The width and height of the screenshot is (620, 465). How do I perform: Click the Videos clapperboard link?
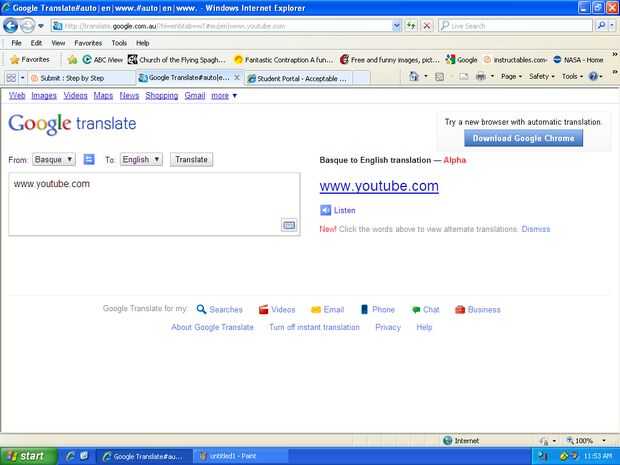[277, 309]
